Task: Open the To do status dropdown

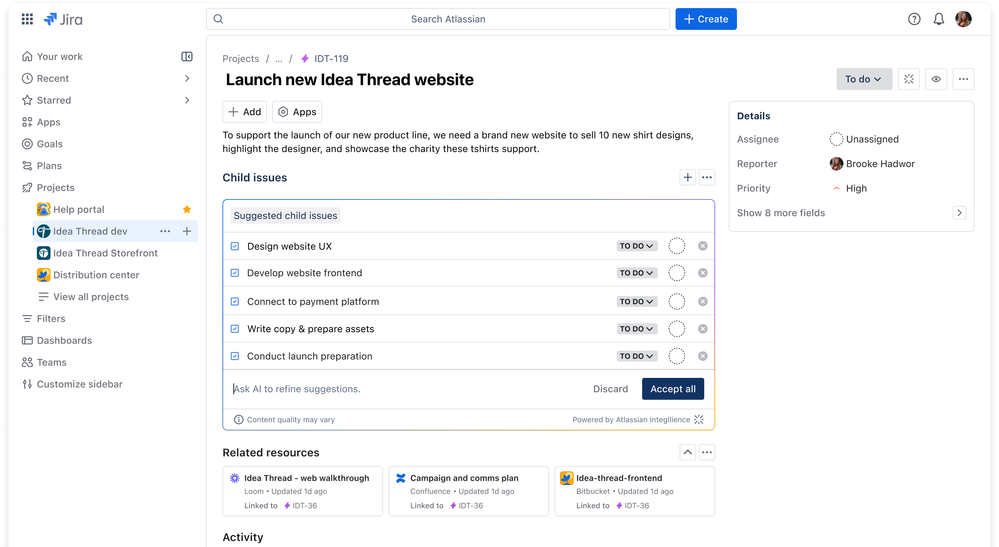Action: 864,79
